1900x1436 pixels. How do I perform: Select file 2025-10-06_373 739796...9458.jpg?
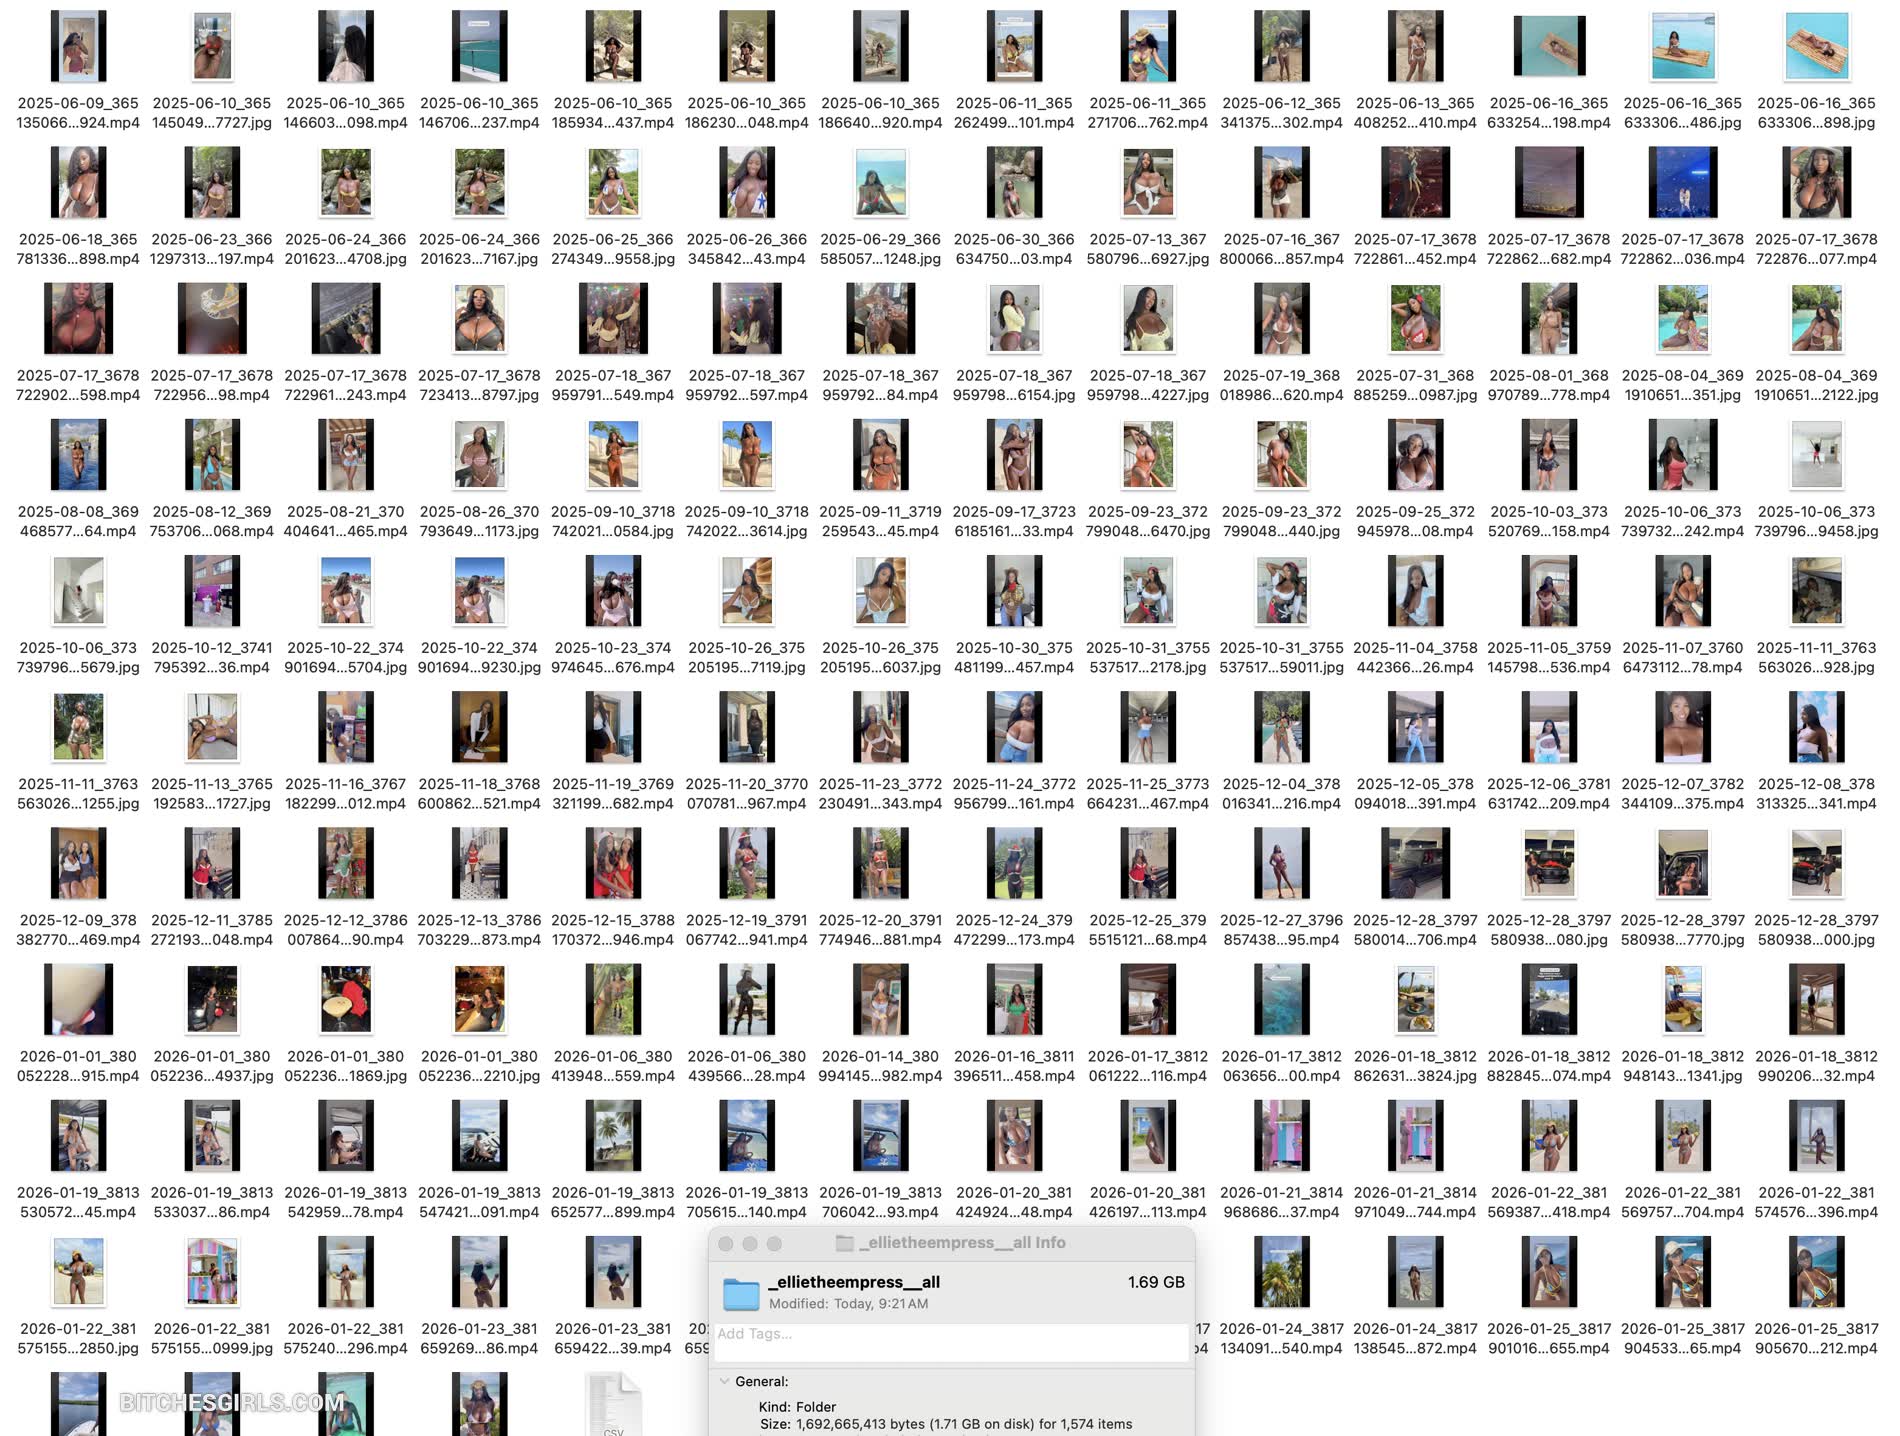1816,455
